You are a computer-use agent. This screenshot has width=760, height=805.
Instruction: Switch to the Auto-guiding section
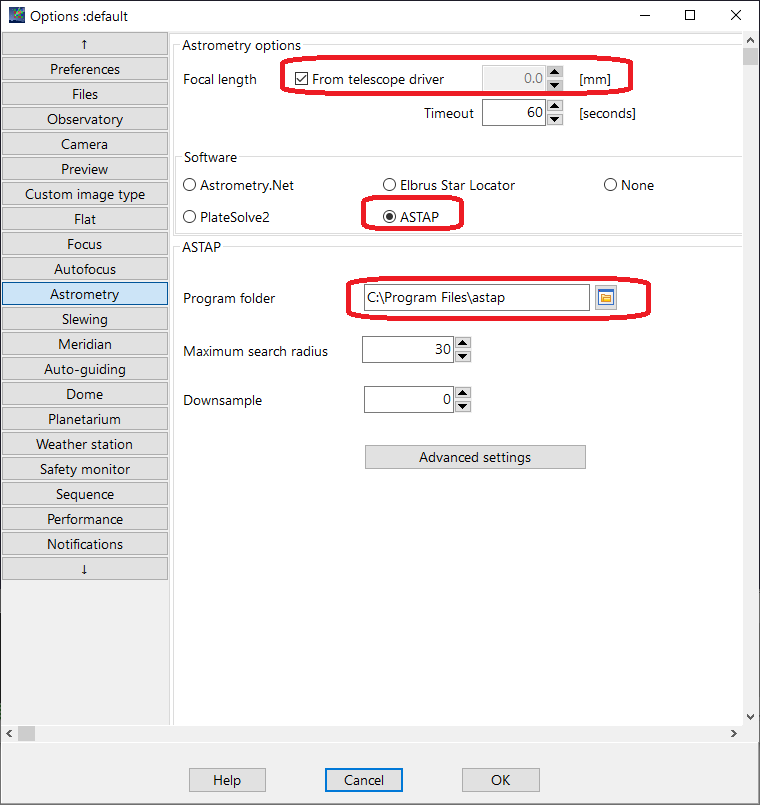[85, 369]
